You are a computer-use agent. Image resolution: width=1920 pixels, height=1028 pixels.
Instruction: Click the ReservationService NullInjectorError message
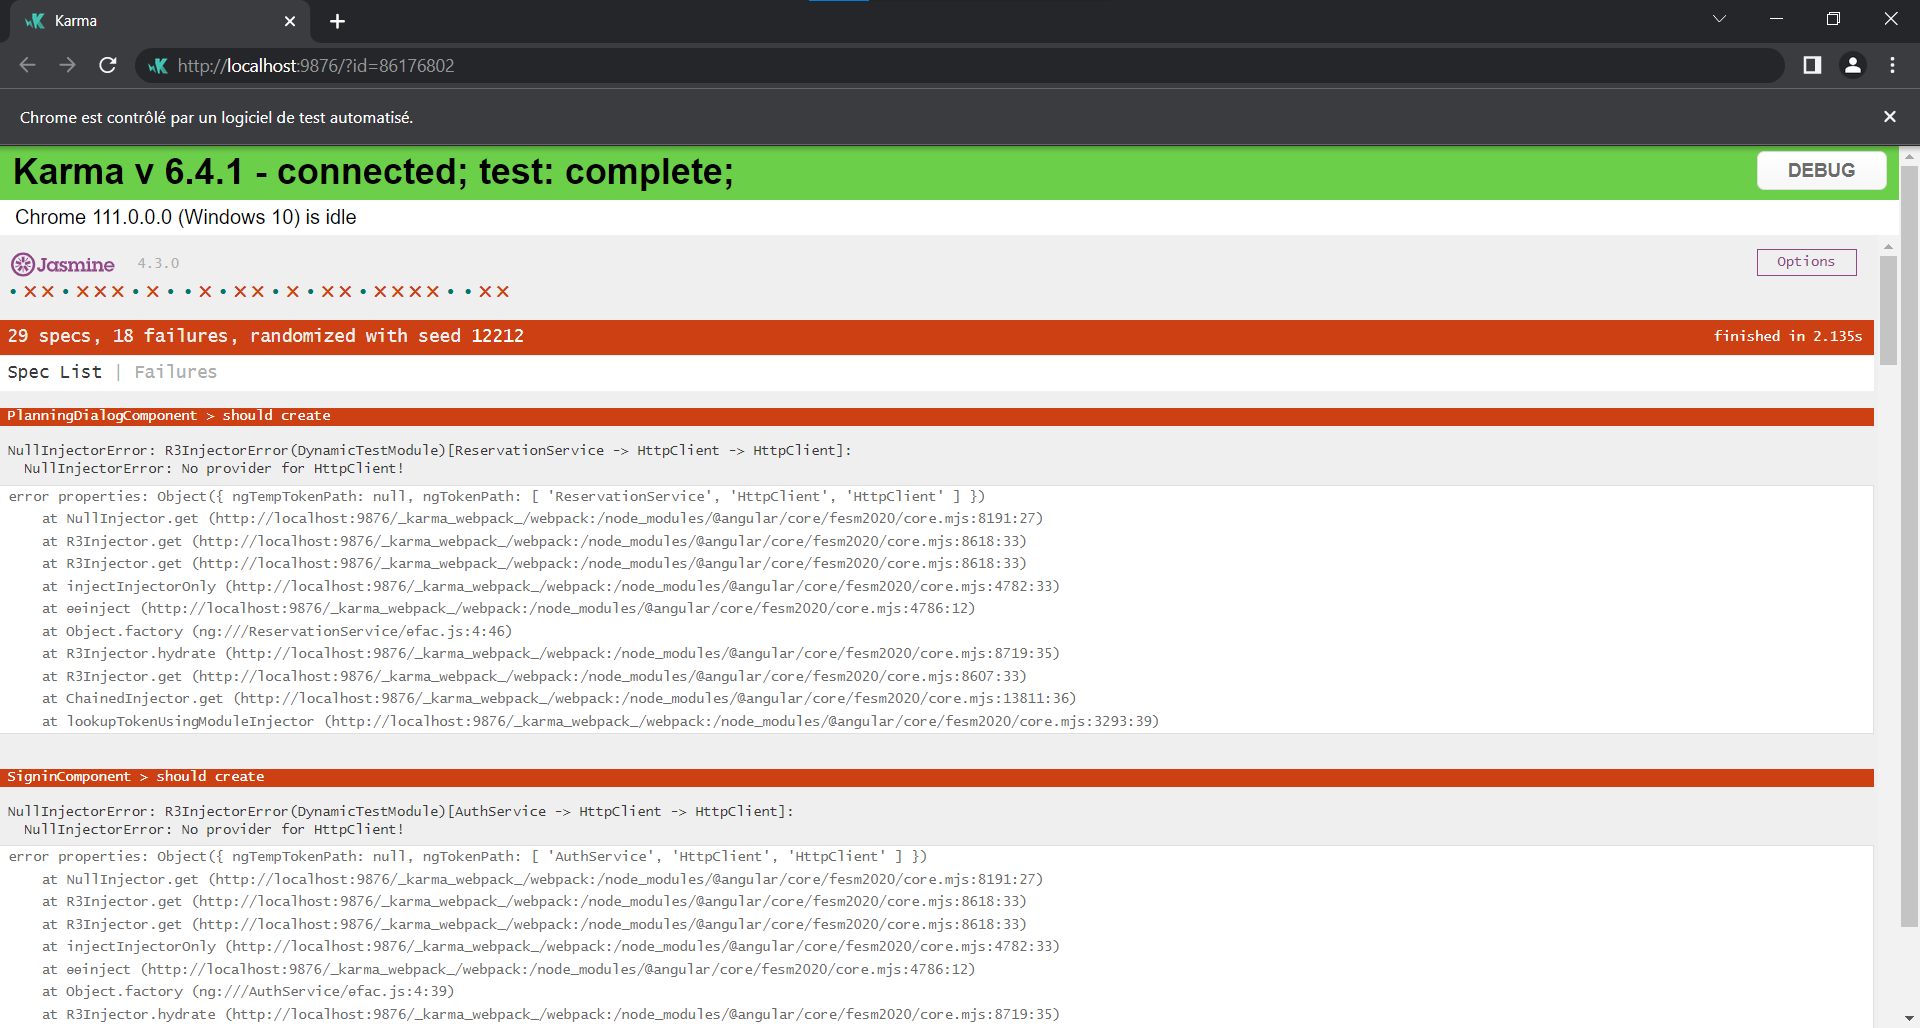click(x=429, y=459)
